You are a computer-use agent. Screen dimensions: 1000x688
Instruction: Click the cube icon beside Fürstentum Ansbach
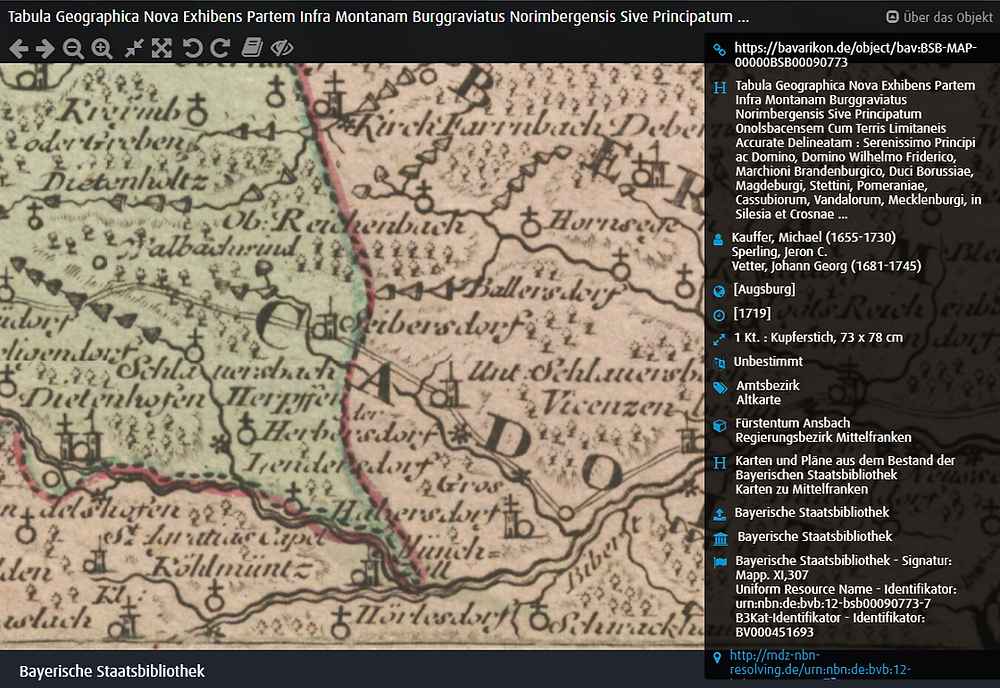tap(719, 425)
